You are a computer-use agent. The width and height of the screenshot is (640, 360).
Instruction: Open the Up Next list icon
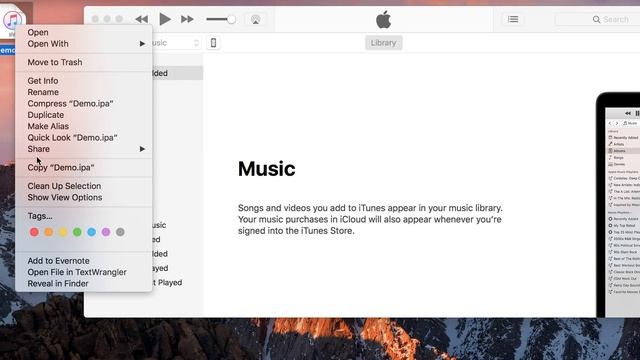pos(513,19)
